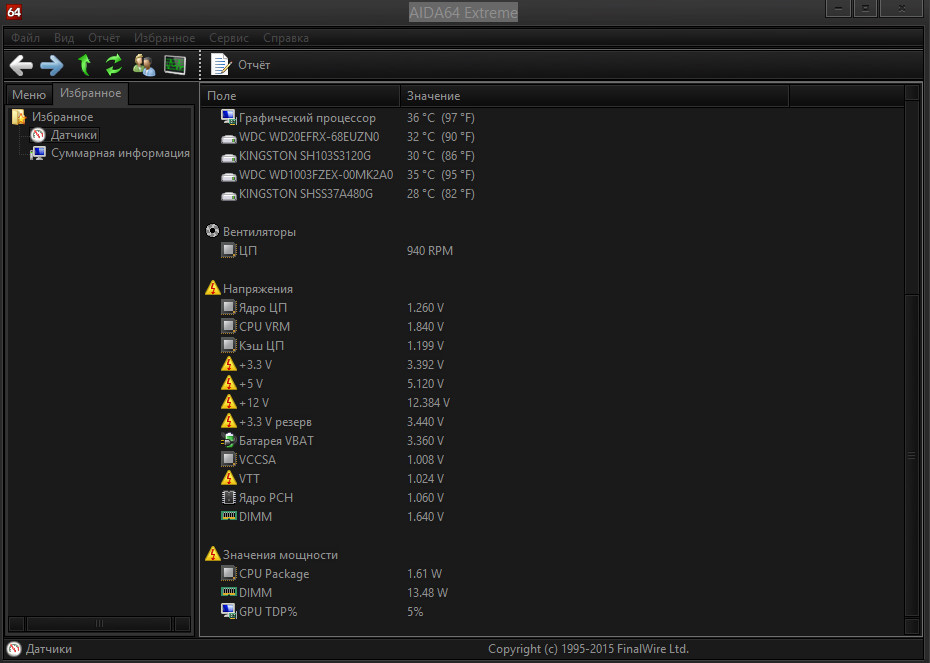Click the Датчики gauge icon in tree
Image resolution: width=930 pixels, height=663 pixels.
point(38,135)
